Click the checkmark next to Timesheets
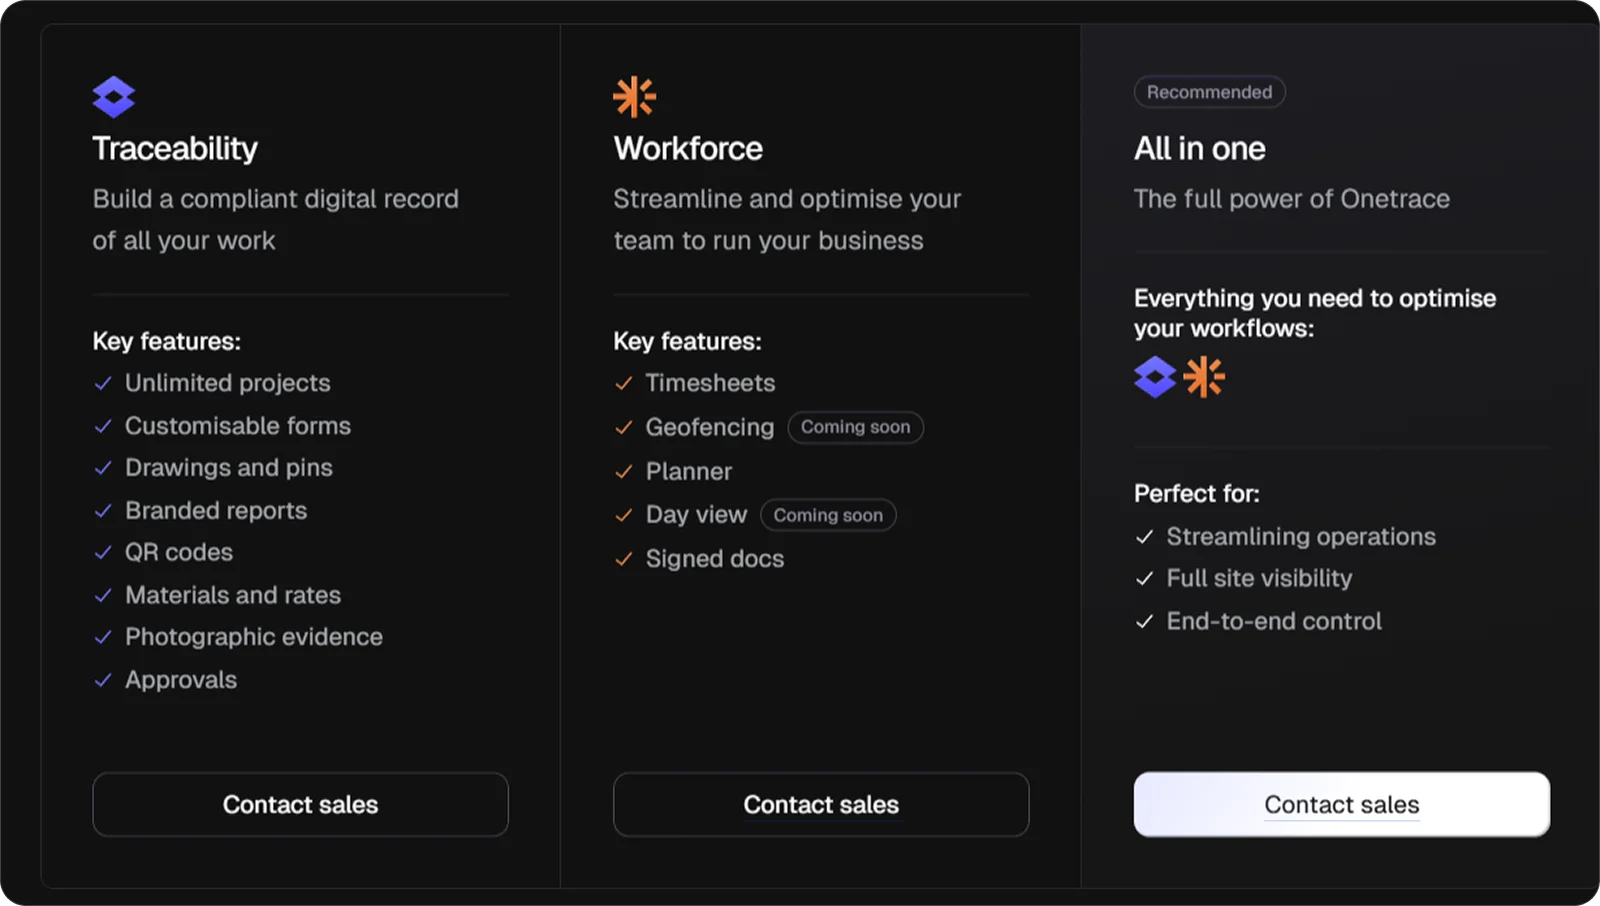This screenshot has height=906, width=1600. tap(624, 382)
